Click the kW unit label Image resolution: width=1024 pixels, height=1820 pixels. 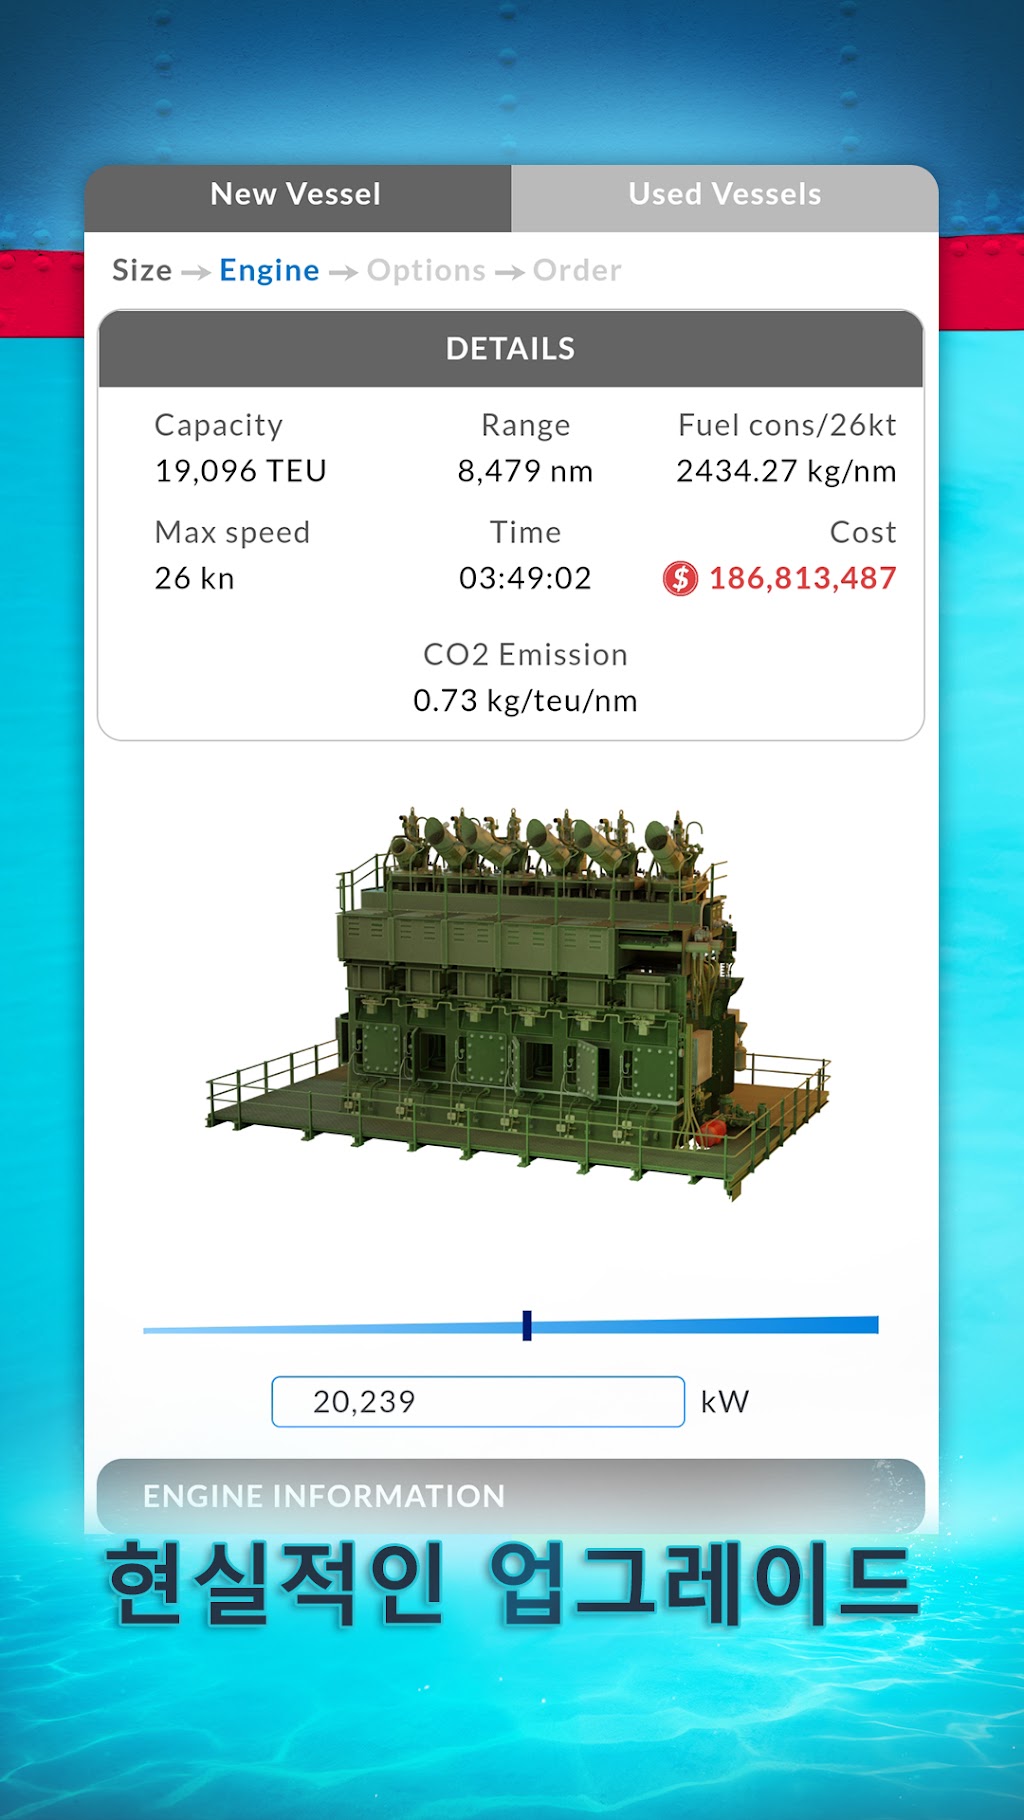click(725, 1401)
